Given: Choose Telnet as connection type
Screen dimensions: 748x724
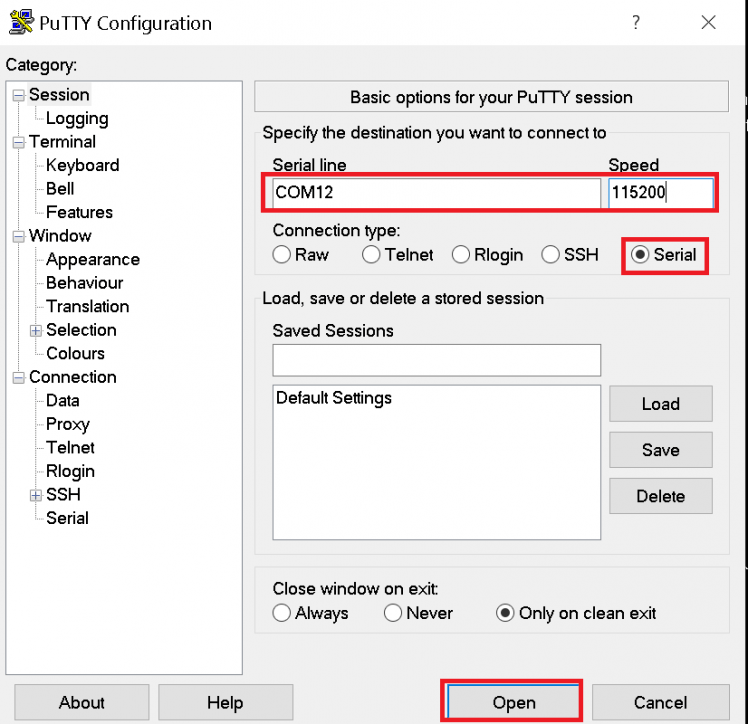Looking at the screenshot, I should (371, 255).
